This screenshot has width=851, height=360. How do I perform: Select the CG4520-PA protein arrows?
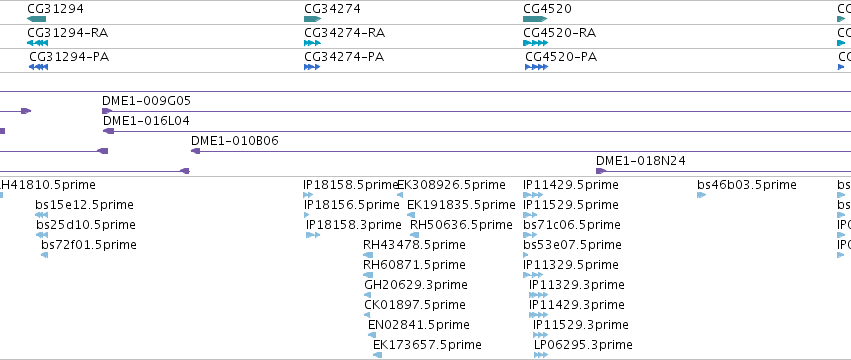coord(537,67)
